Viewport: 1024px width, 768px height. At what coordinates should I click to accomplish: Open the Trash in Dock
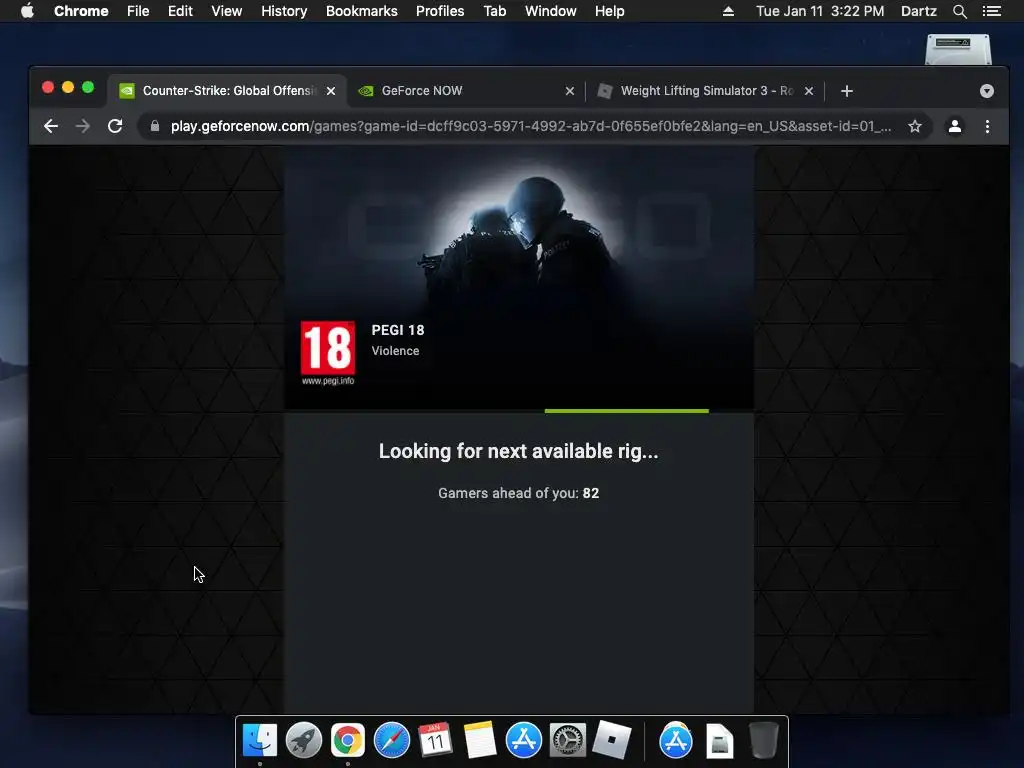[763, 741]
